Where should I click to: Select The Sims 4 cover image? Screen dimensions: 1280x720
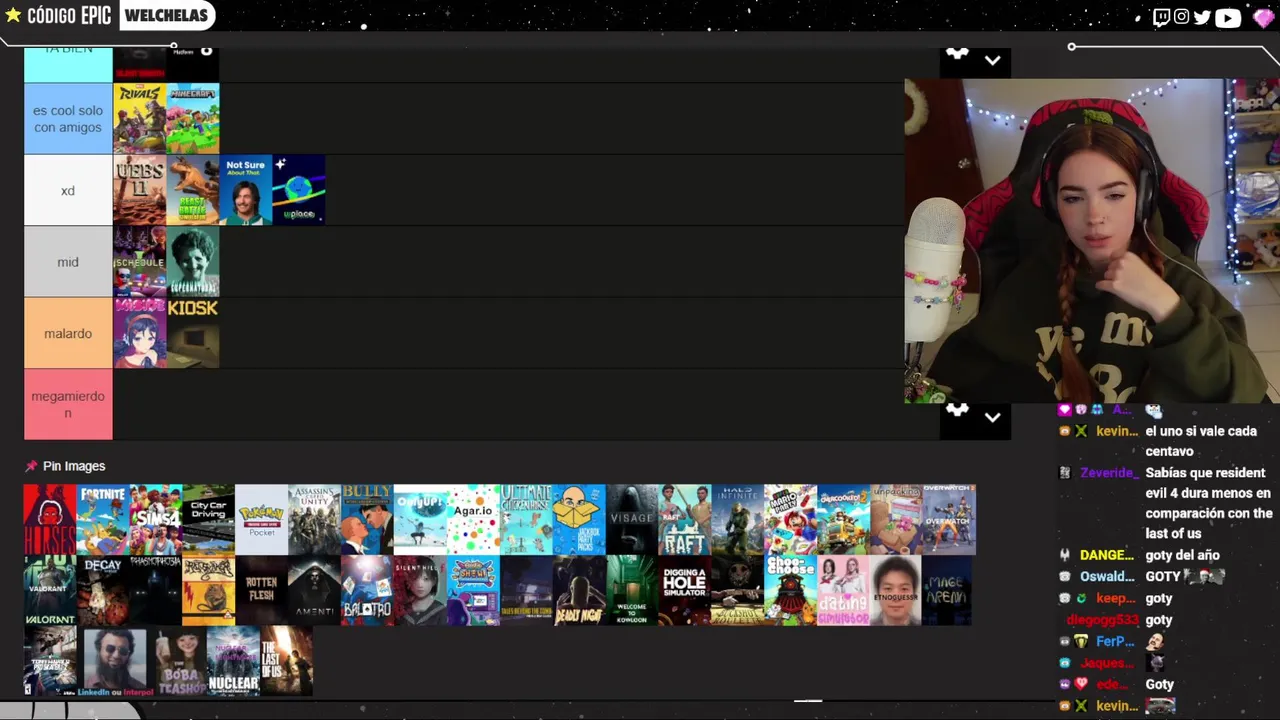[156, 520]
